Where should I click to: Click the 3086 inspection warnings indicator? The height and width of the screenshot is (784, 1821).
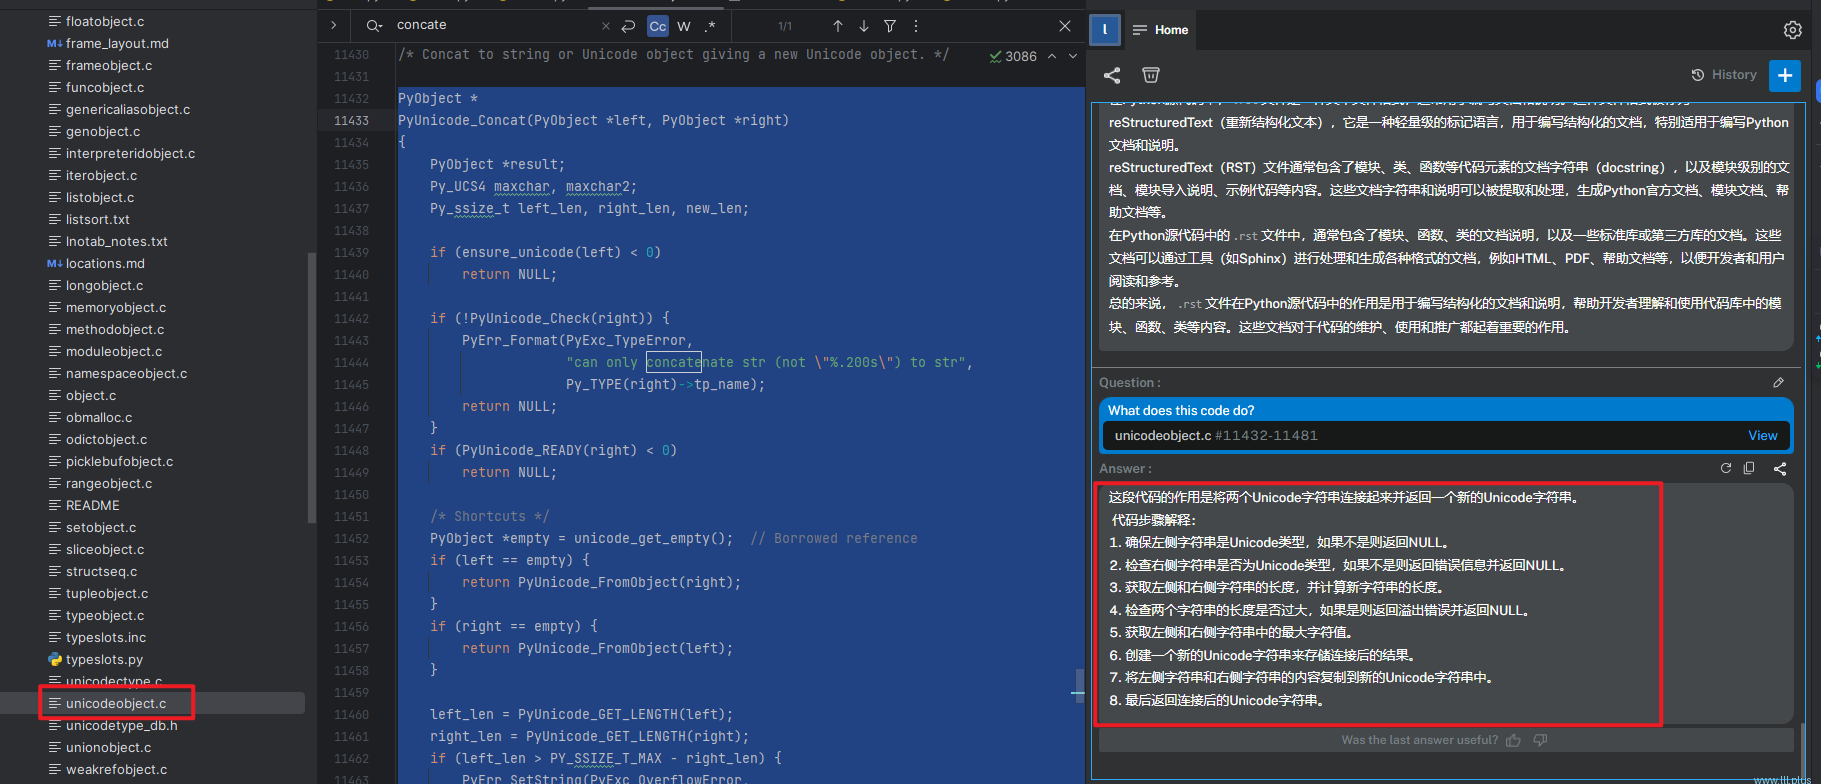pyautogui.click(x=1013, y=56)
